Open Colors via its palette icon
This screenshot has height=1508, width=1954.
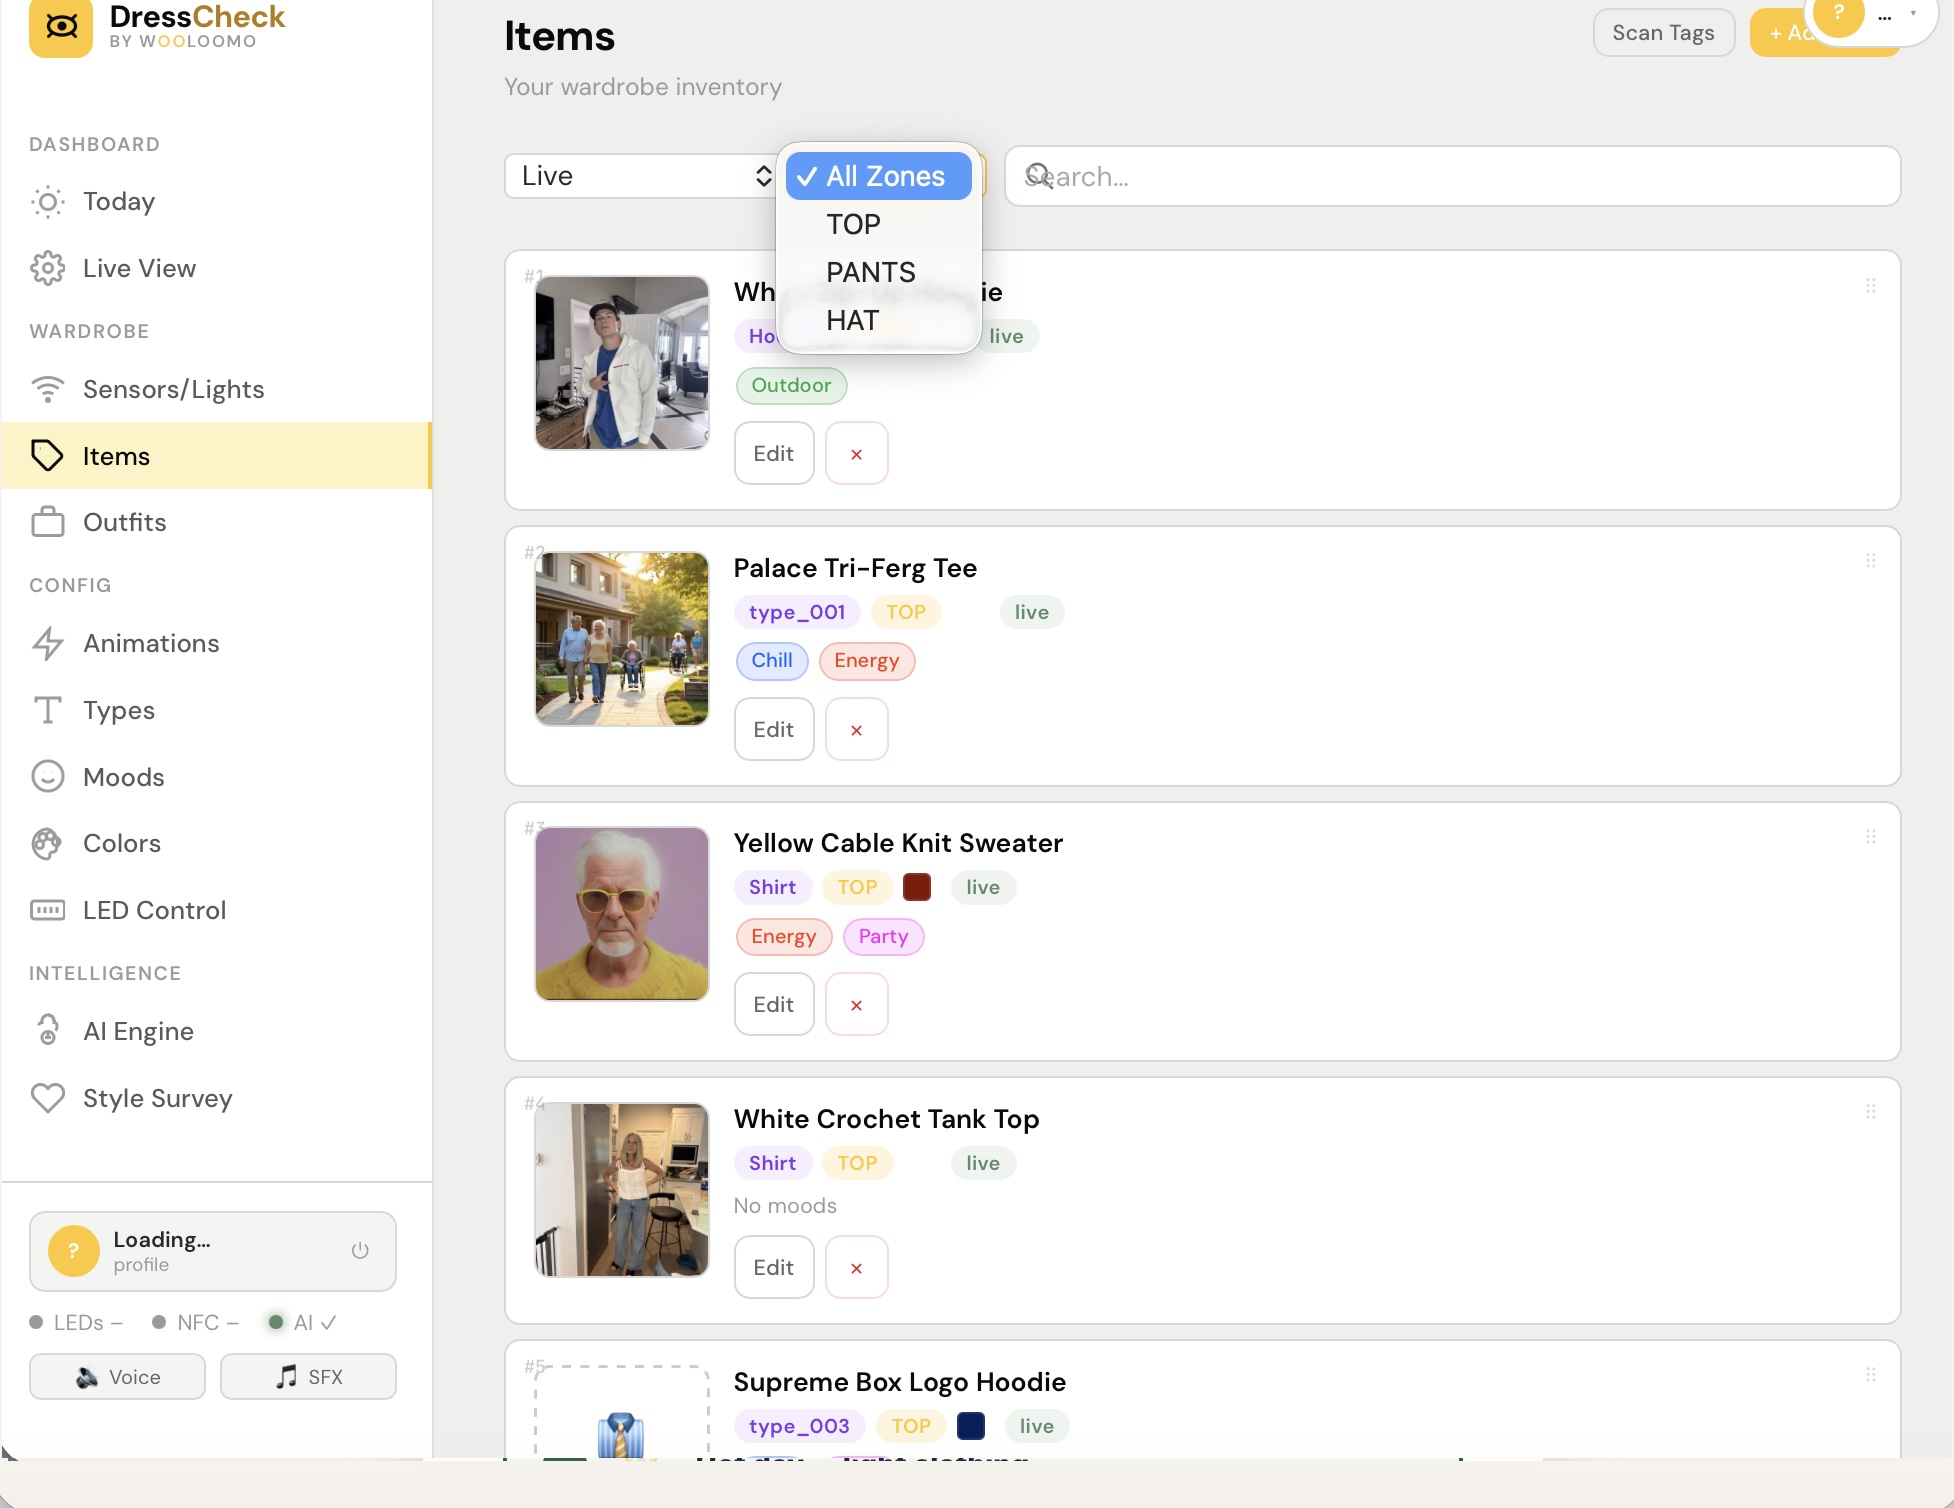coord(47,844)
